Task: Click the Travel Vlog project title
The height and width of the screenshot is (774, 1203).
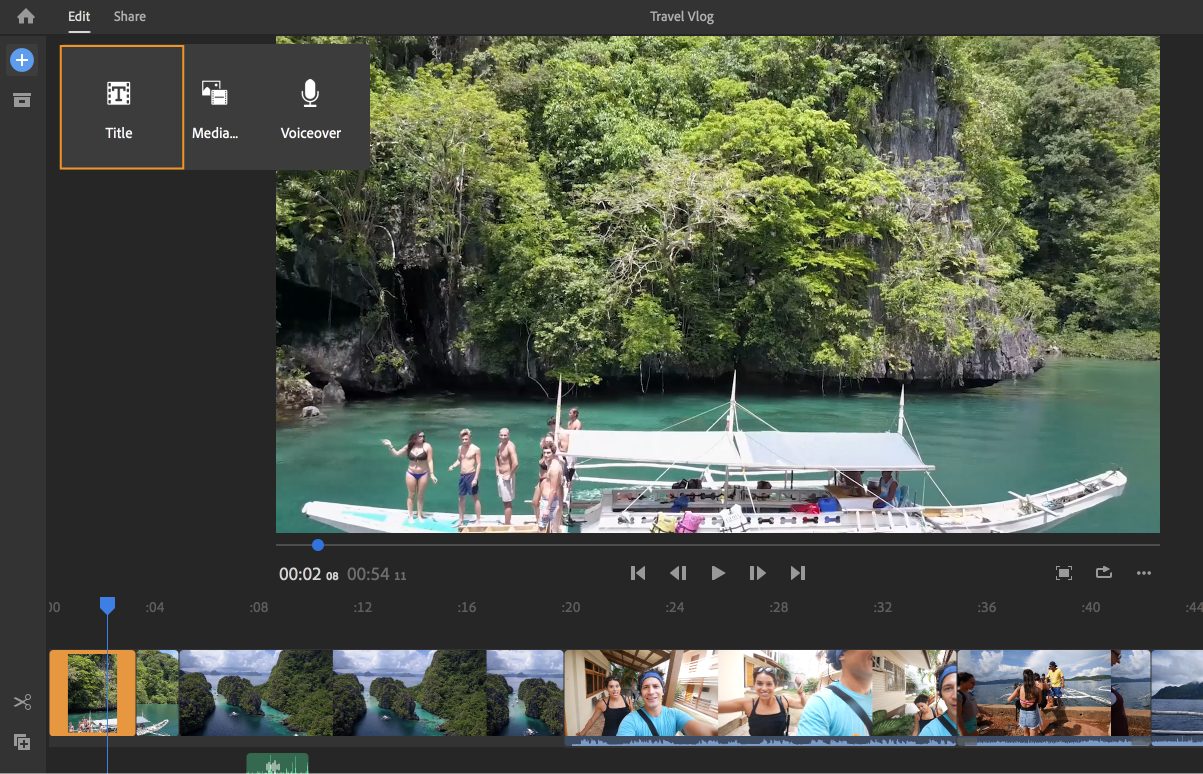Action: [x=682, y=16]
